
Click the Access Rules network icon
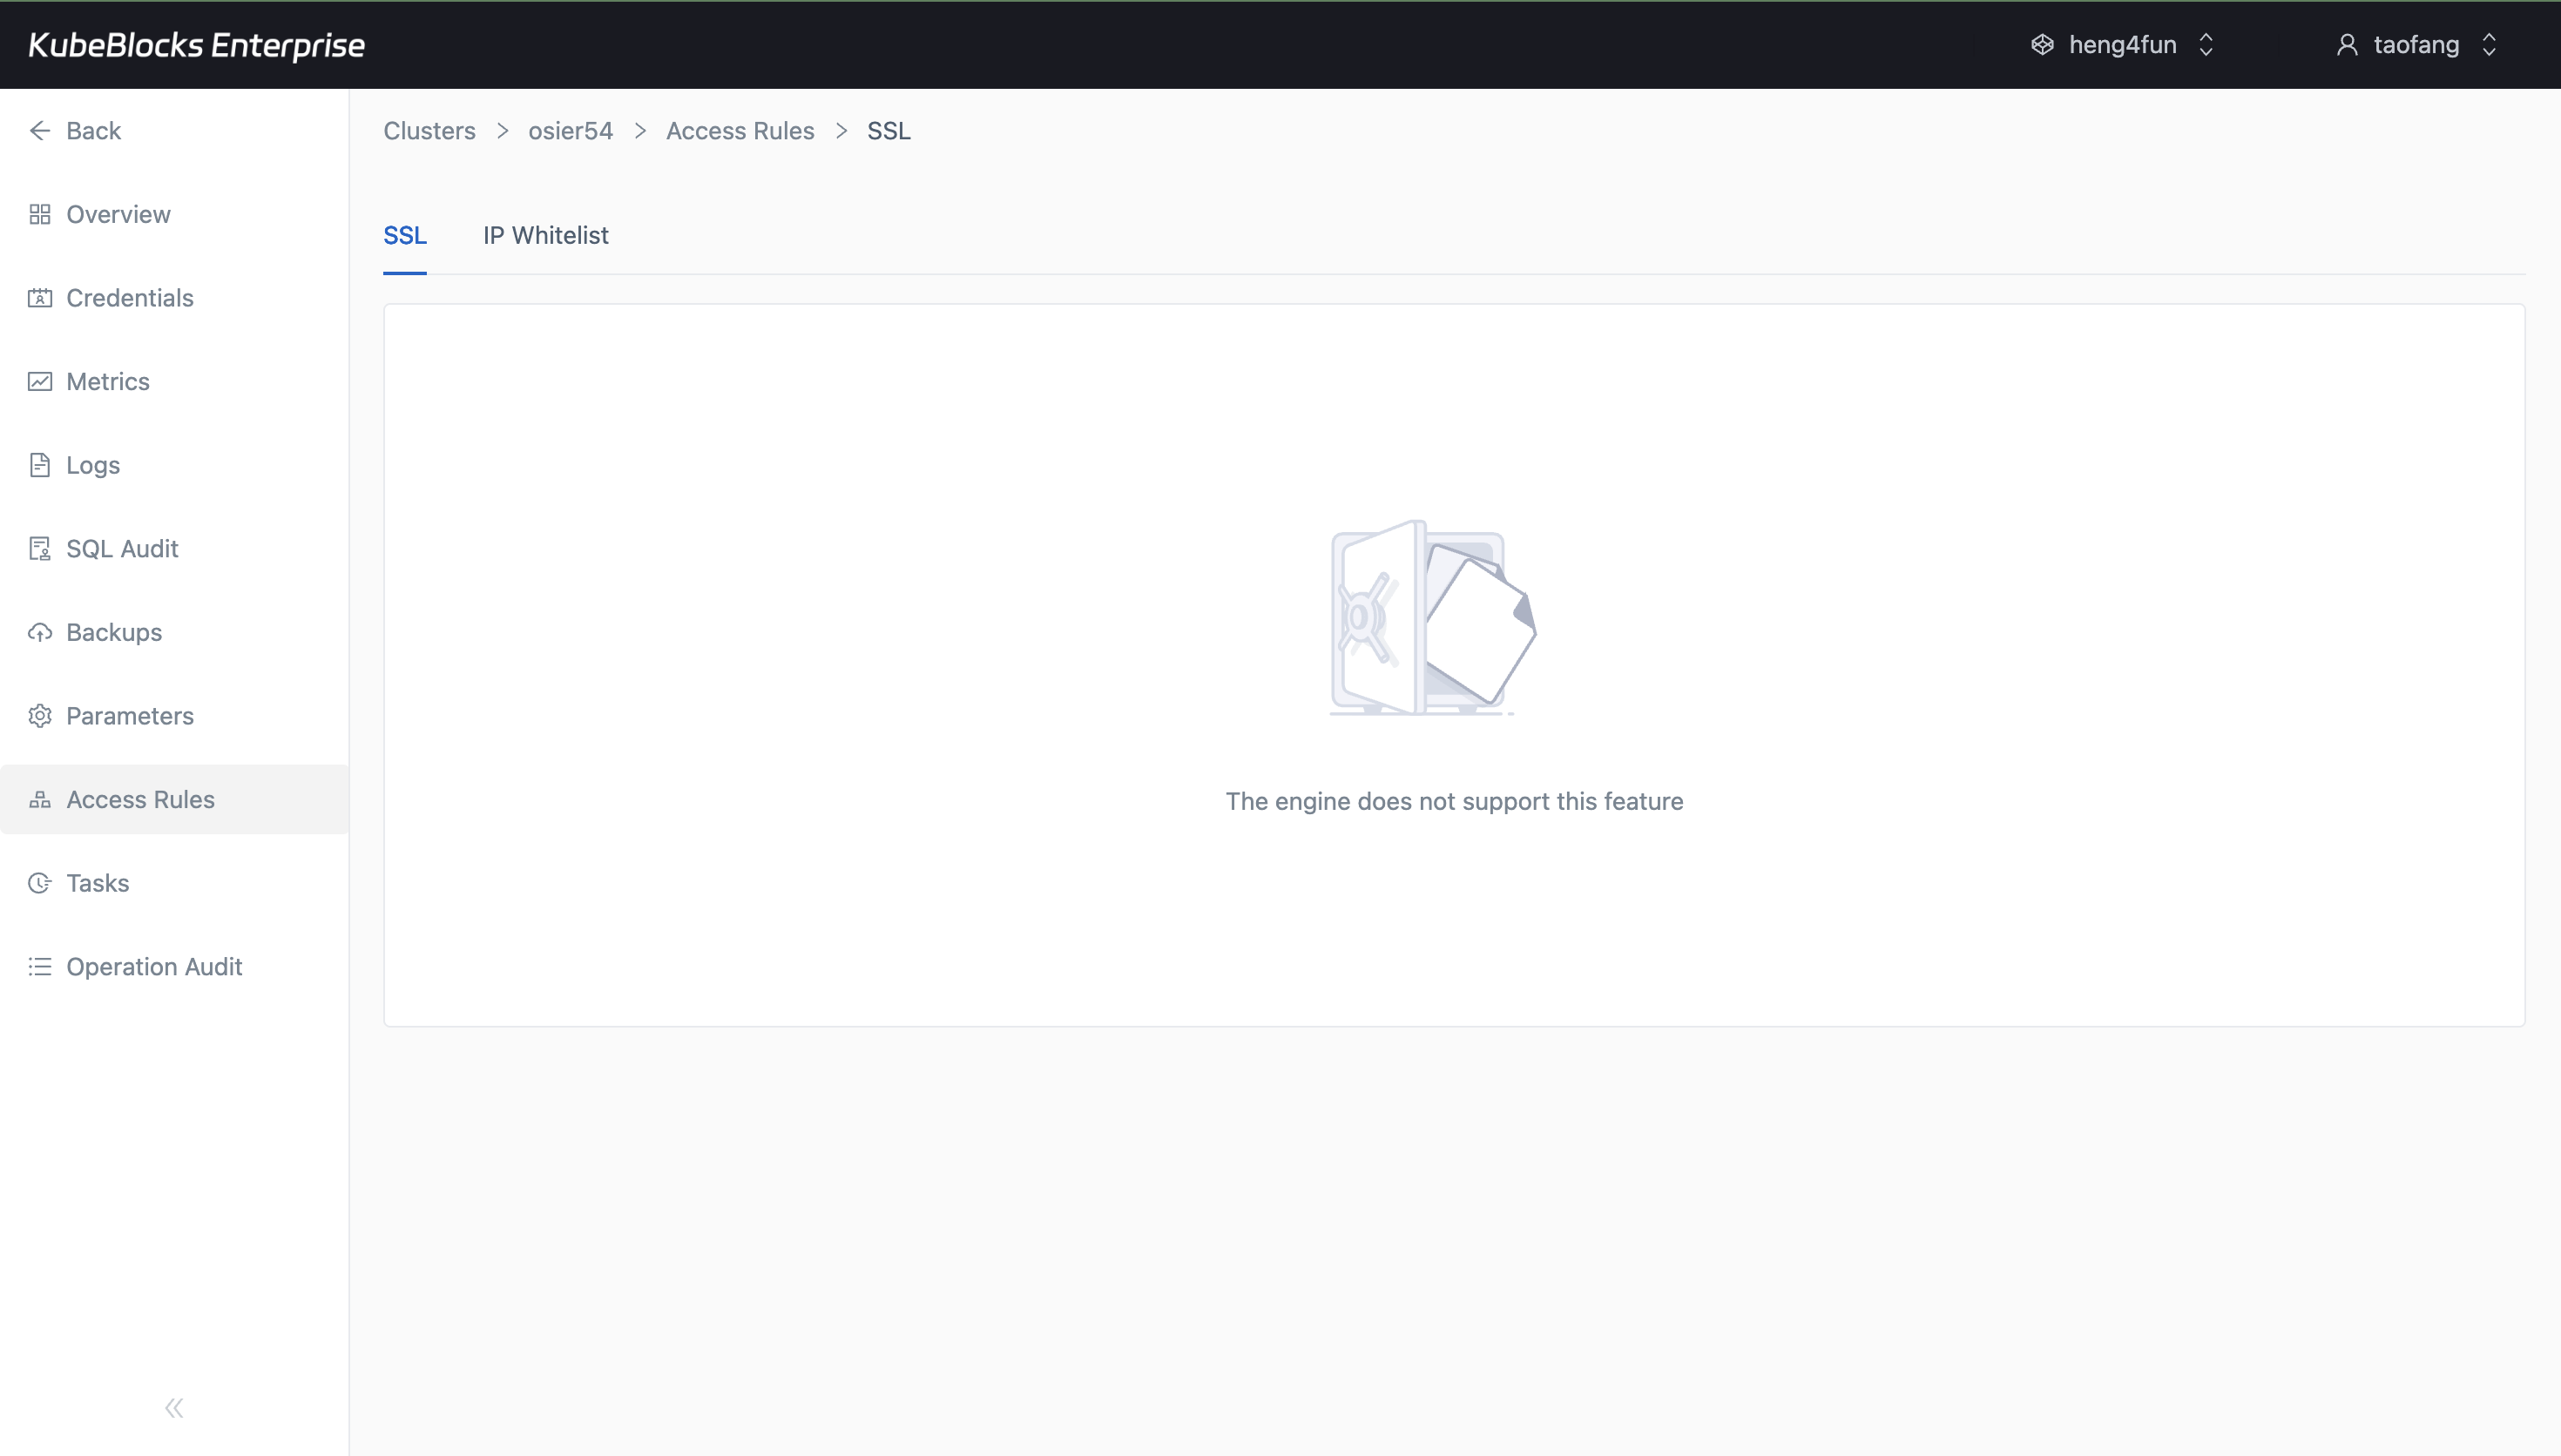coord(40,799)
